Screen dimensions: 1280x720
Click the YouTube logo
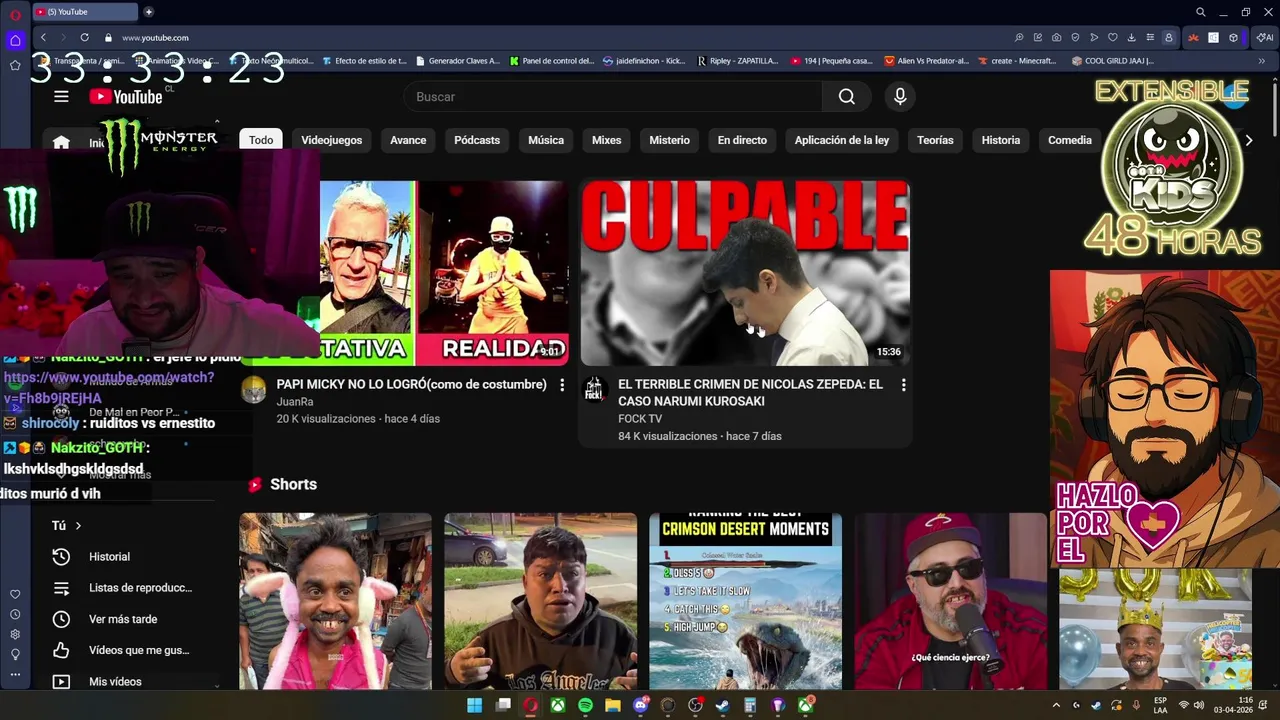(x=126, y=97)
